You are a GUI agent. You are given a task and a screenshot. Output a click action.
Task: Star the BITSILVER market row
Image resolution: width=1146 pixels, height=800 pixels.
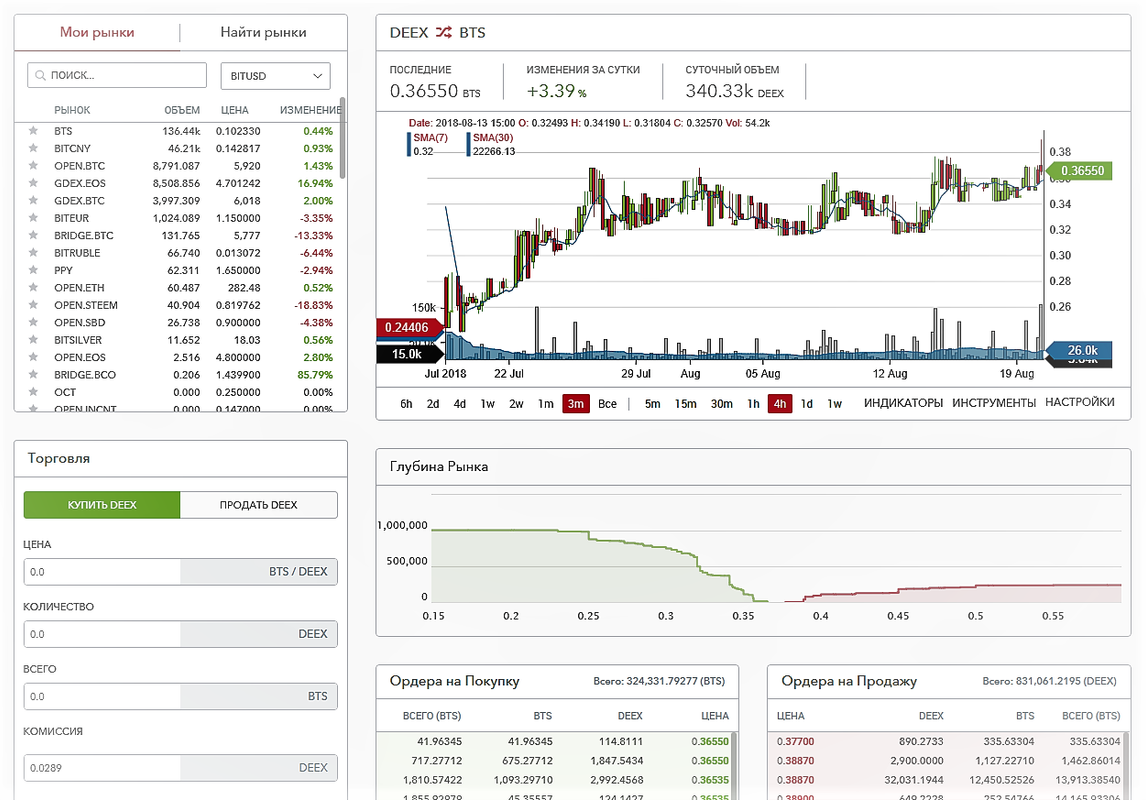point(33,340)
